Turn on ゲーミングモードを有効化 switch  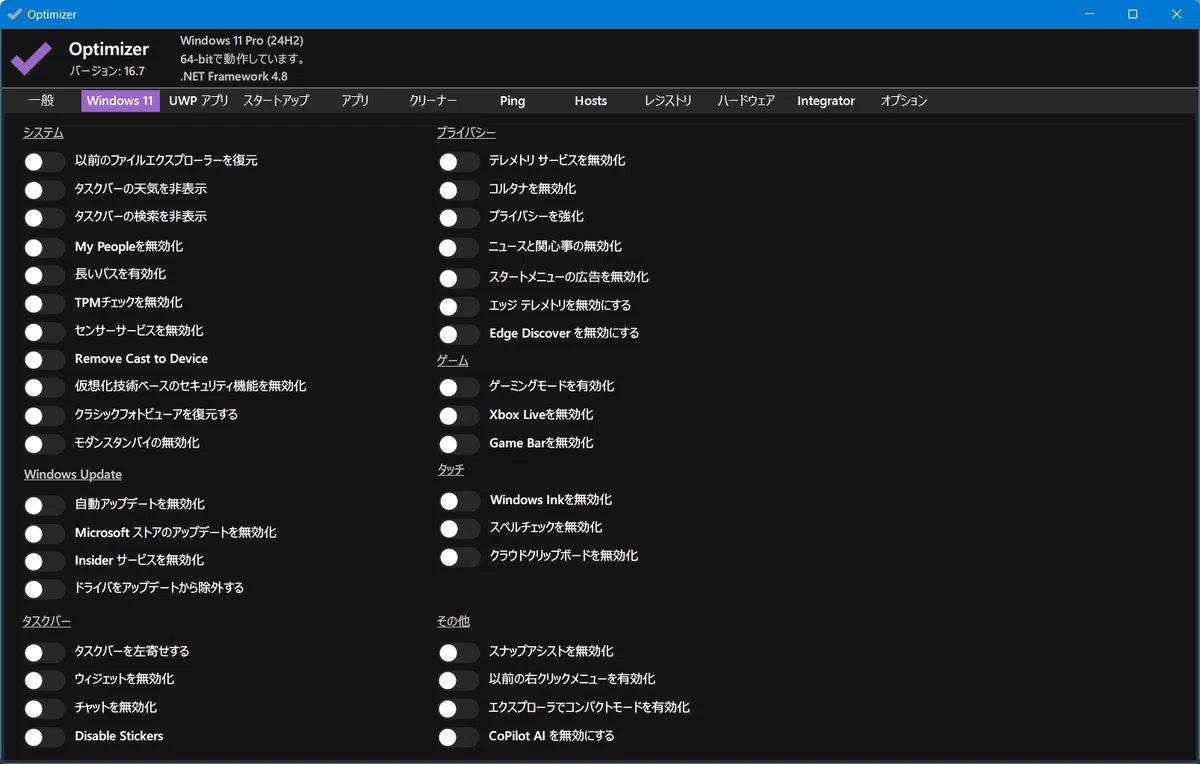point(459,387)
